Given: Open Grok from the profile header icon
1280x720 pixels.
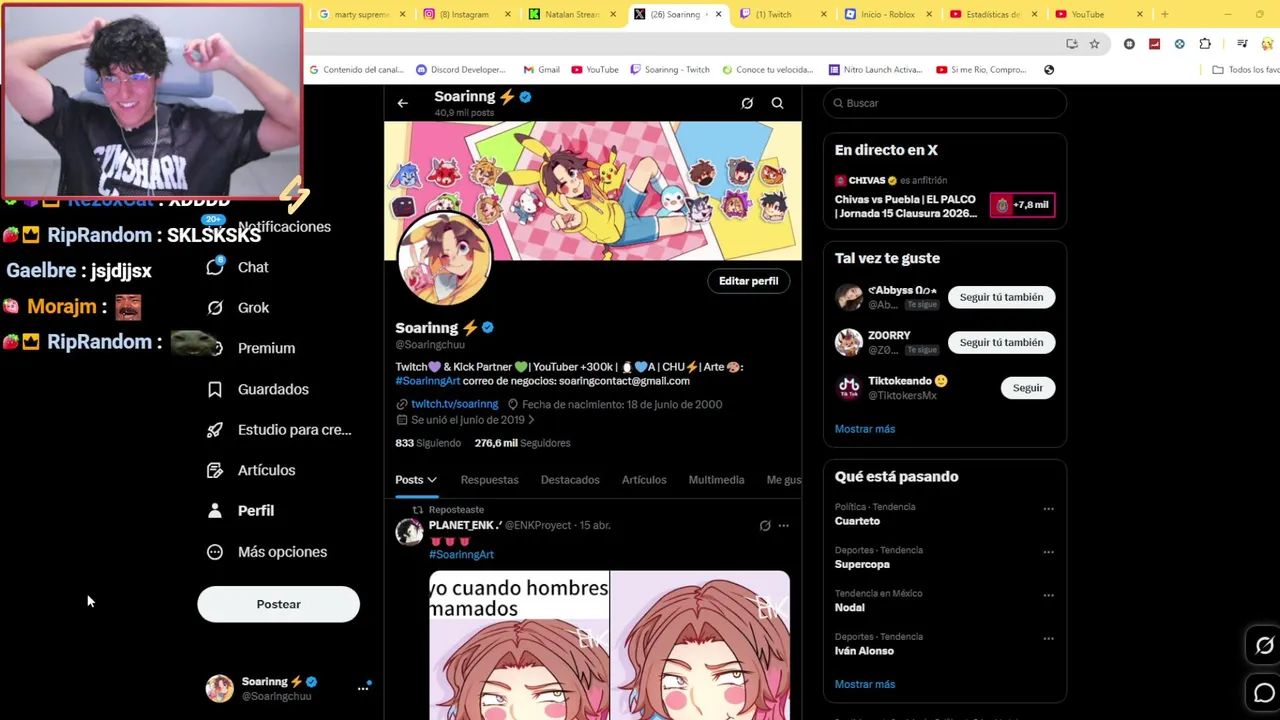Looking at the screenshot, I should tap(747, 103).
